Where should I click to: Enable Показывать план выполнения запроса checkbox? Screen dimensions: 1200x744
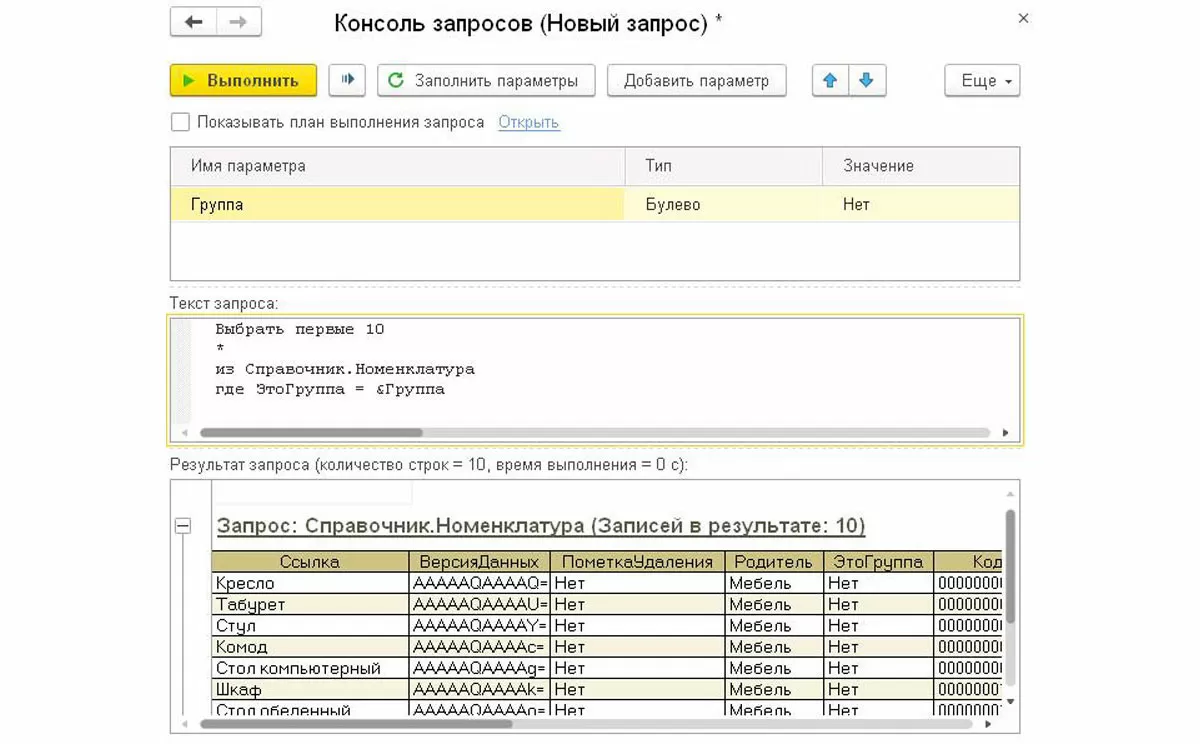pyautogui.click(x=180, y=122)
